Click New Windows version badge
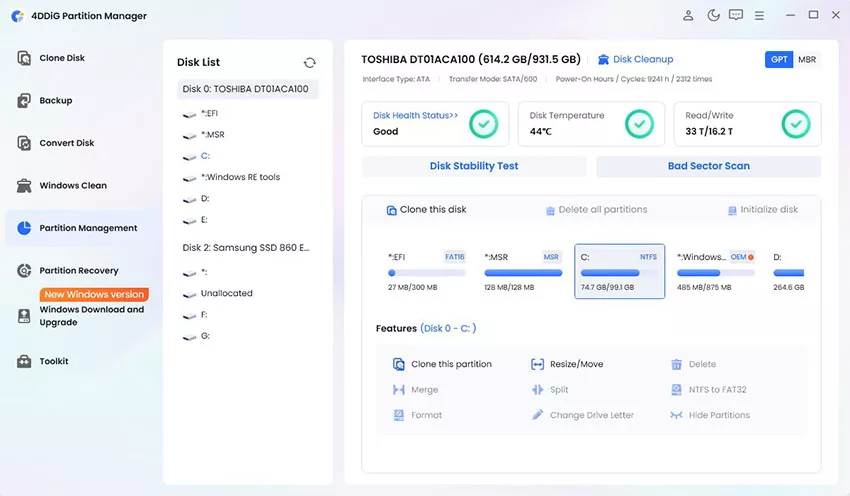 pyautogui.click(x=94, y=295)
